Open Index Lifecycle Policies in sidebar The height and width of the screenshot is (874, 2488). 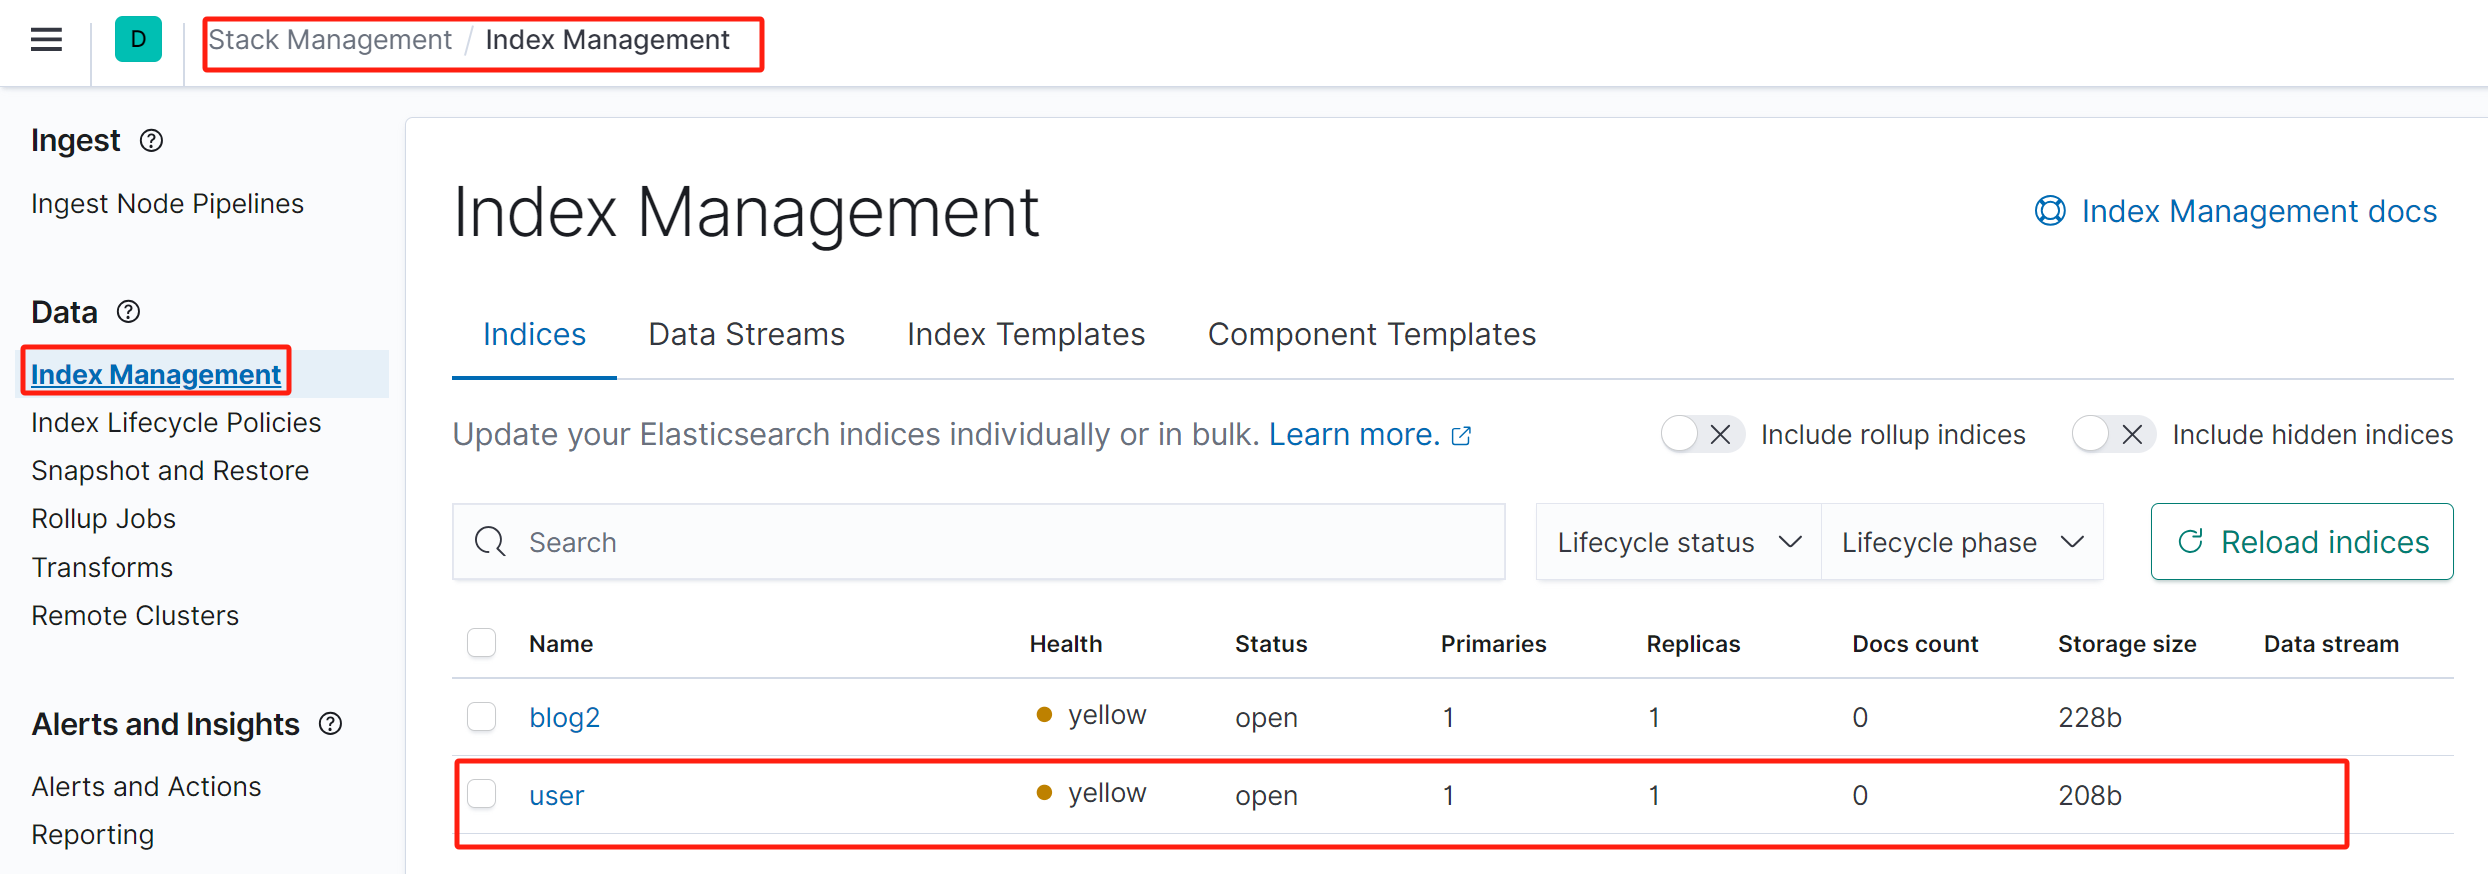pyautogui.click(x=176, y=423)
